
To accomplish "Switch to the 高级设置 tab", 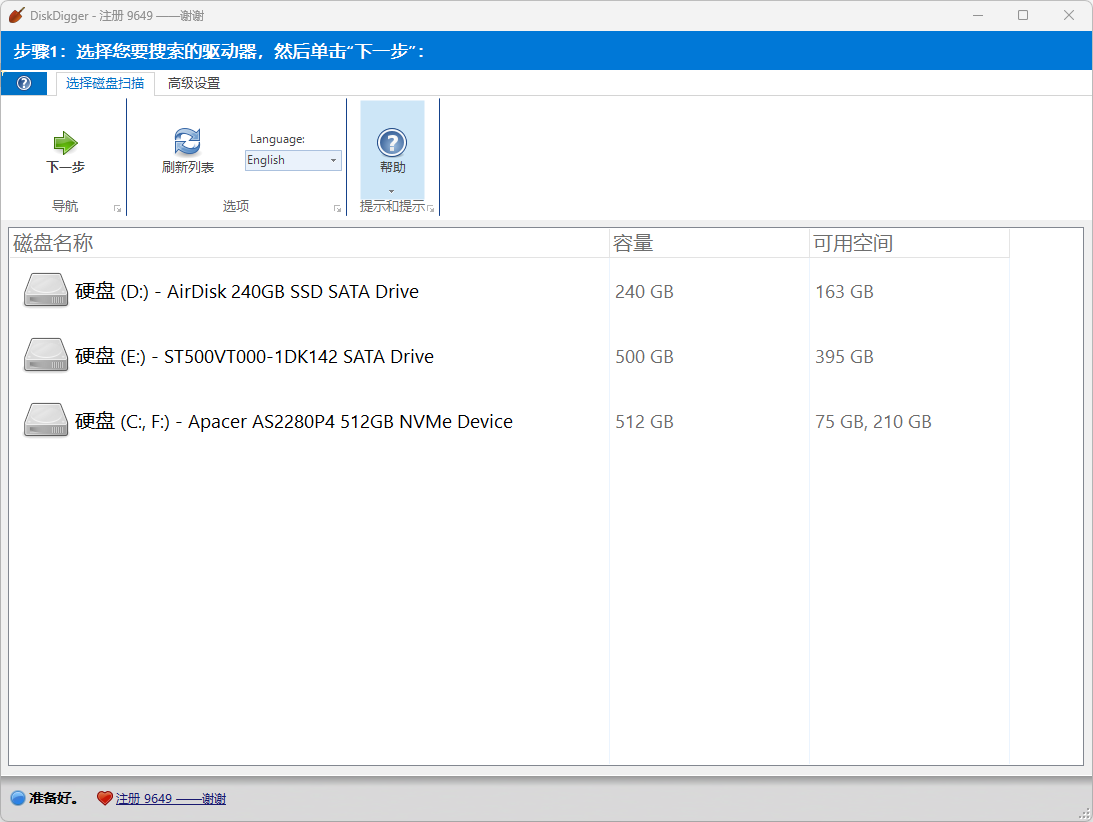I will tap(194, 83).
